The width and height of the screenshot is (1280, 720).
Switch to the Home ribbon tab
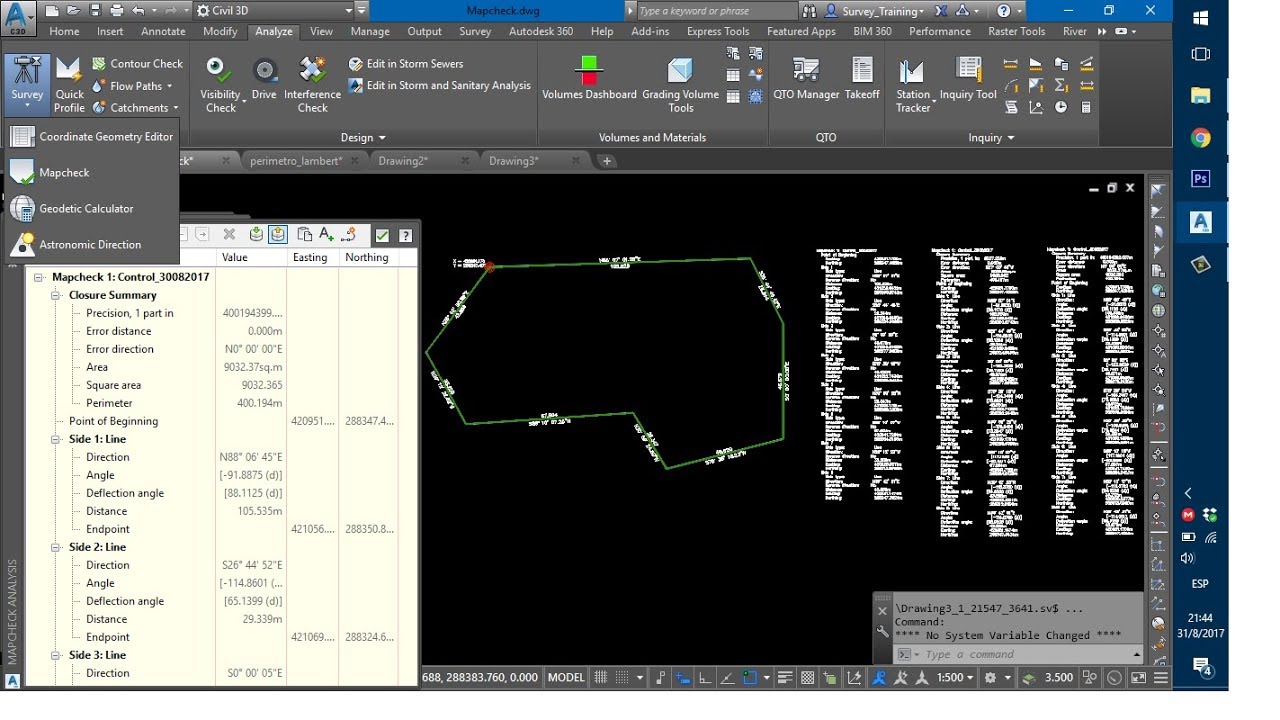(x=64, y=31)
